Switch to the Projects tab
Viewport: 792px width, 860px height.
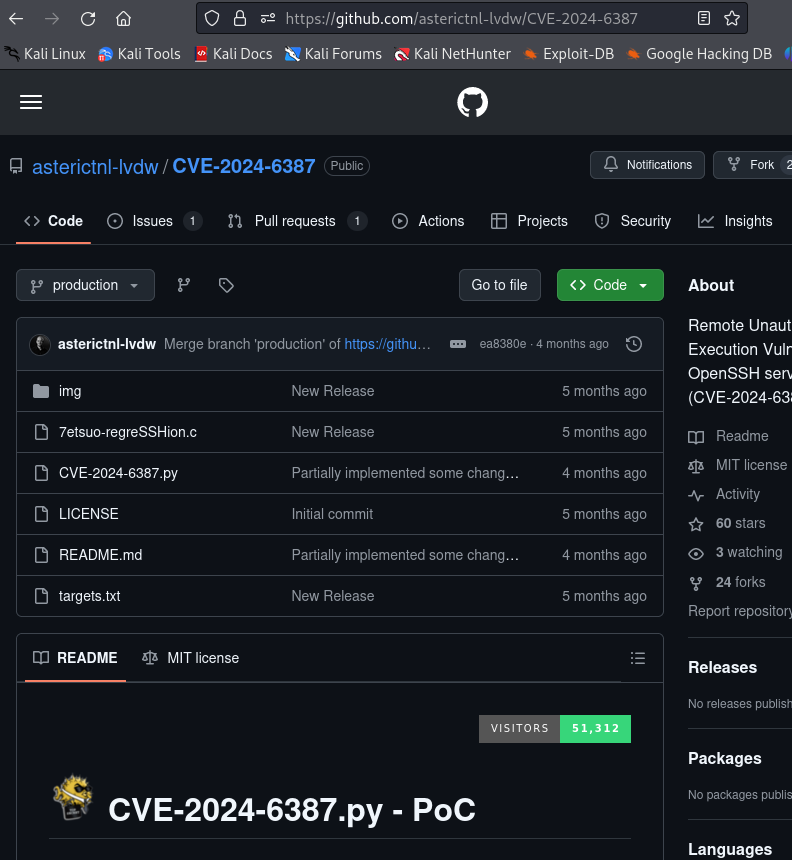529,221
